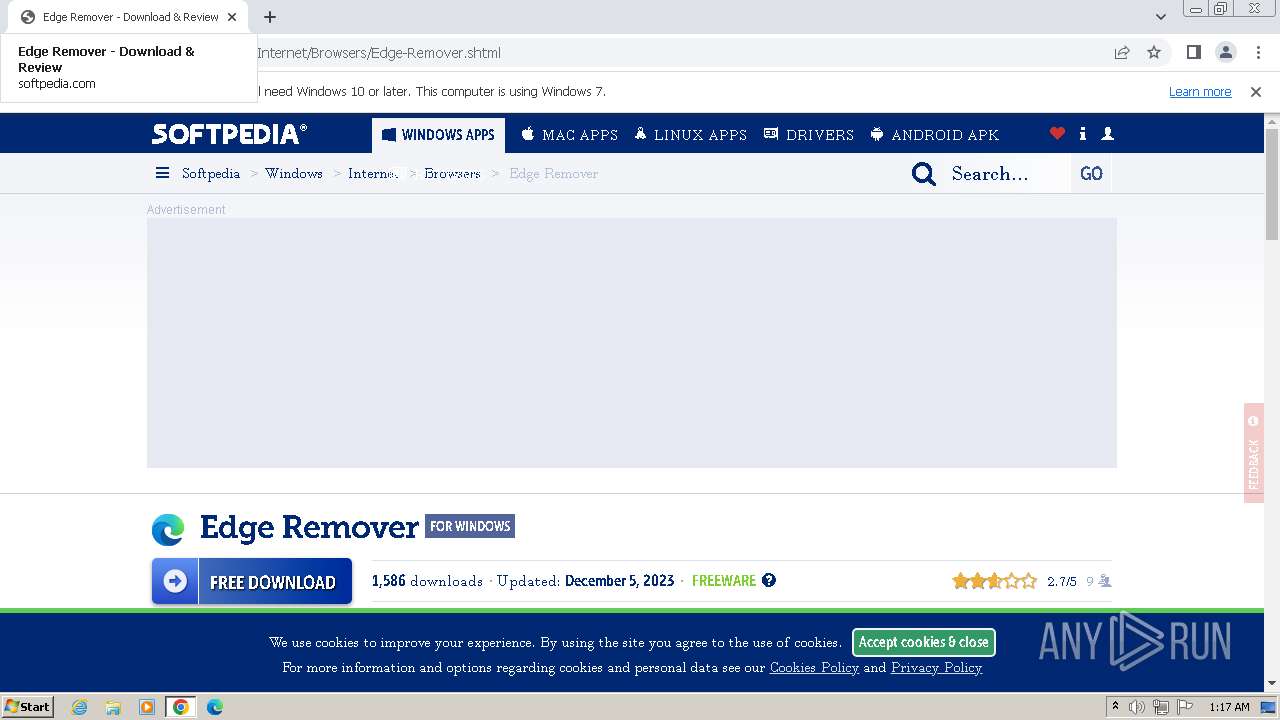This screenshot has width=1280, height=720.
Task: Show hidden tray icons arrow
Action: [x=1115, y=707]
